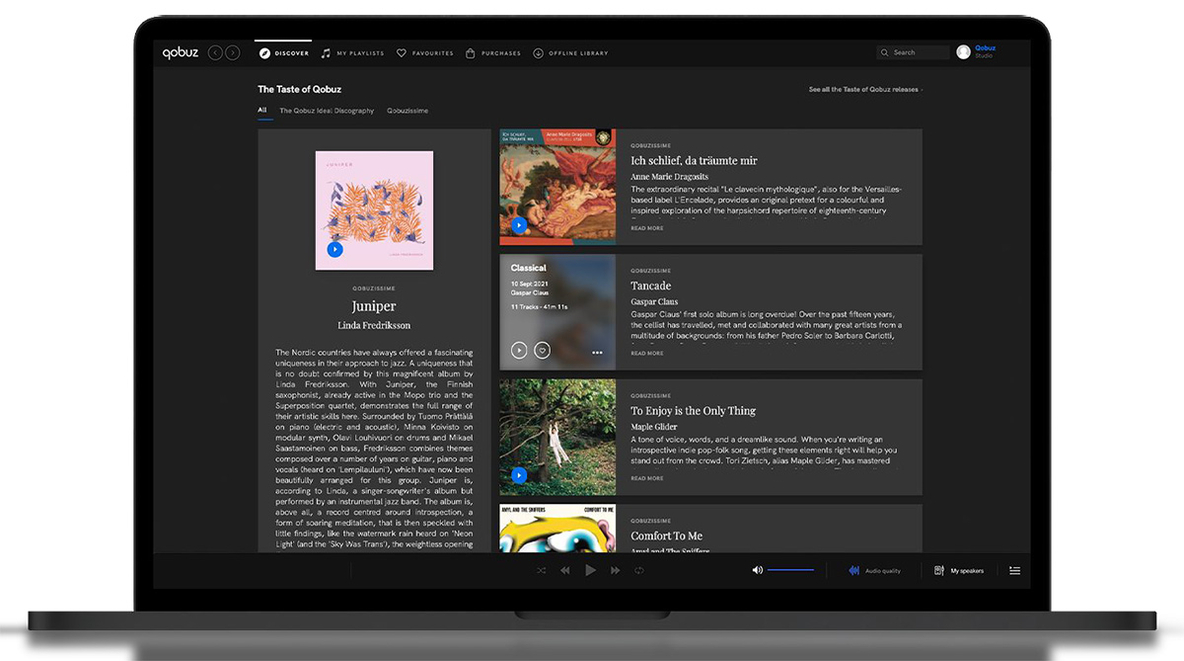This screenshot has height=661, width=1184.
Task: Open artist Linda Fredriksson
Action: pos(374,326)
